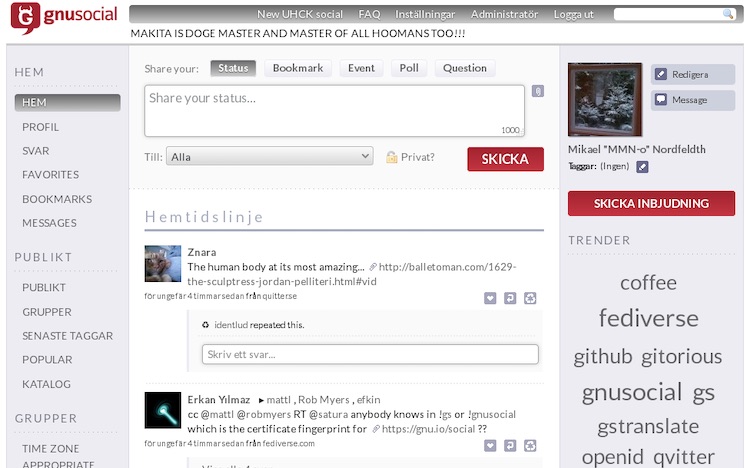Click the Message speech bubble icon
Viewport: 750px width, 468px height.
click(x=661, y=100)
